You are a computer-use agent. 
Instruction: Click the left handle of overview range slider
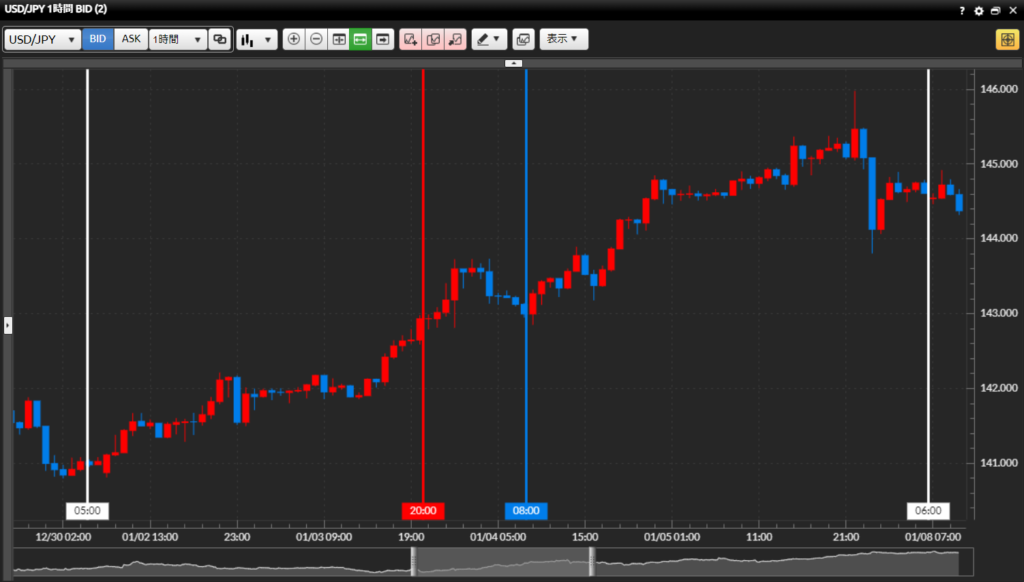(413, 561)
